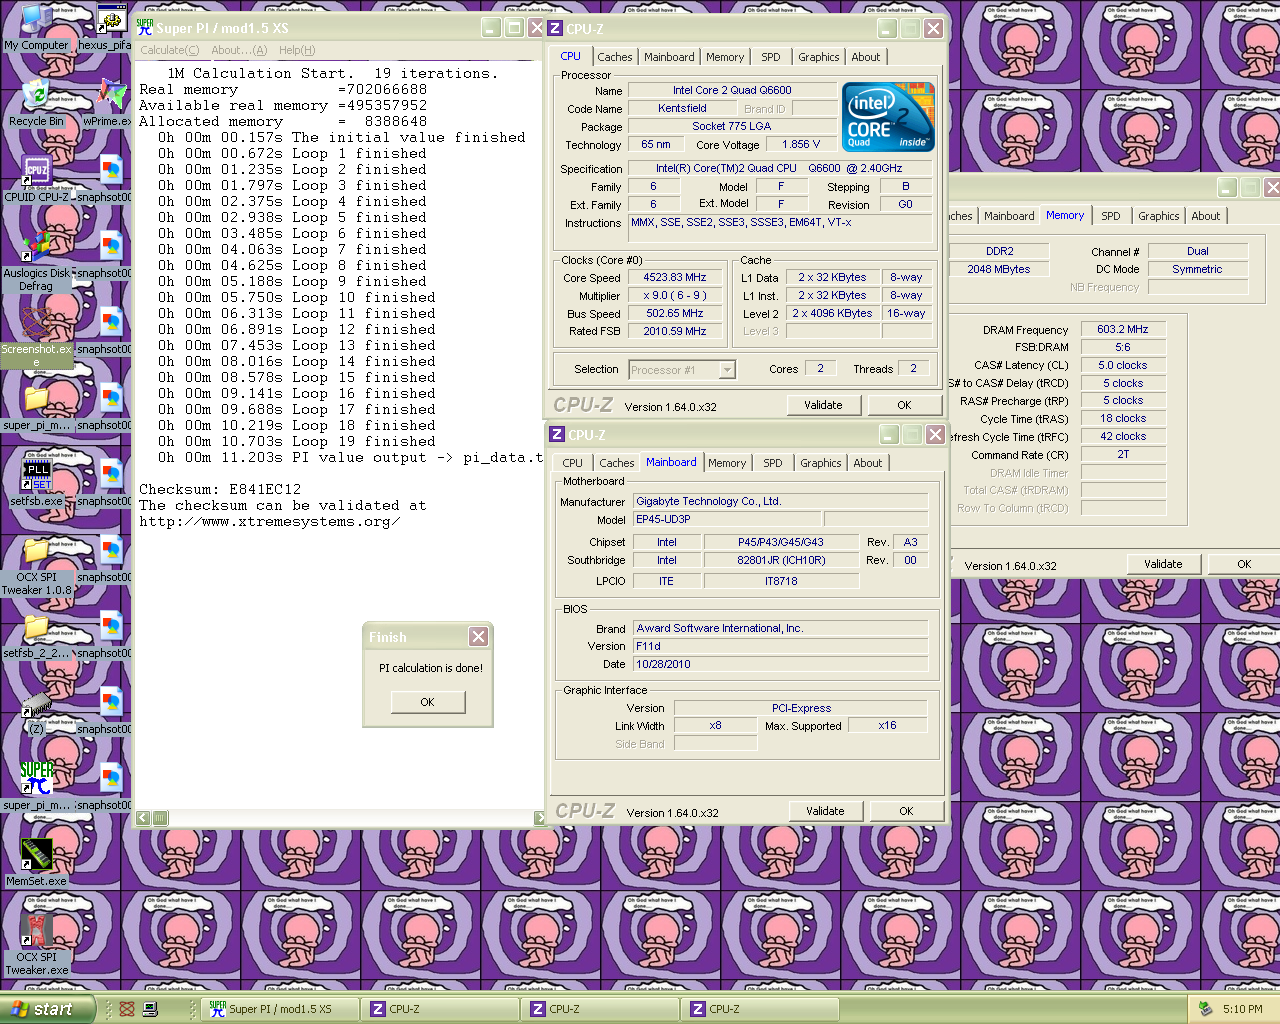Open the Windows start menu

[x=47, y=1009]
